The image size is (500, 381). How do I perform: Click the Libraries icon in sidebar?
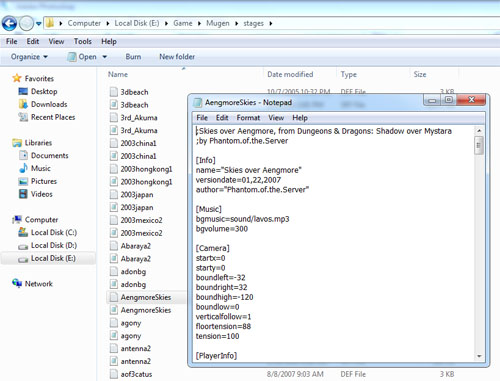click(17, 143)
